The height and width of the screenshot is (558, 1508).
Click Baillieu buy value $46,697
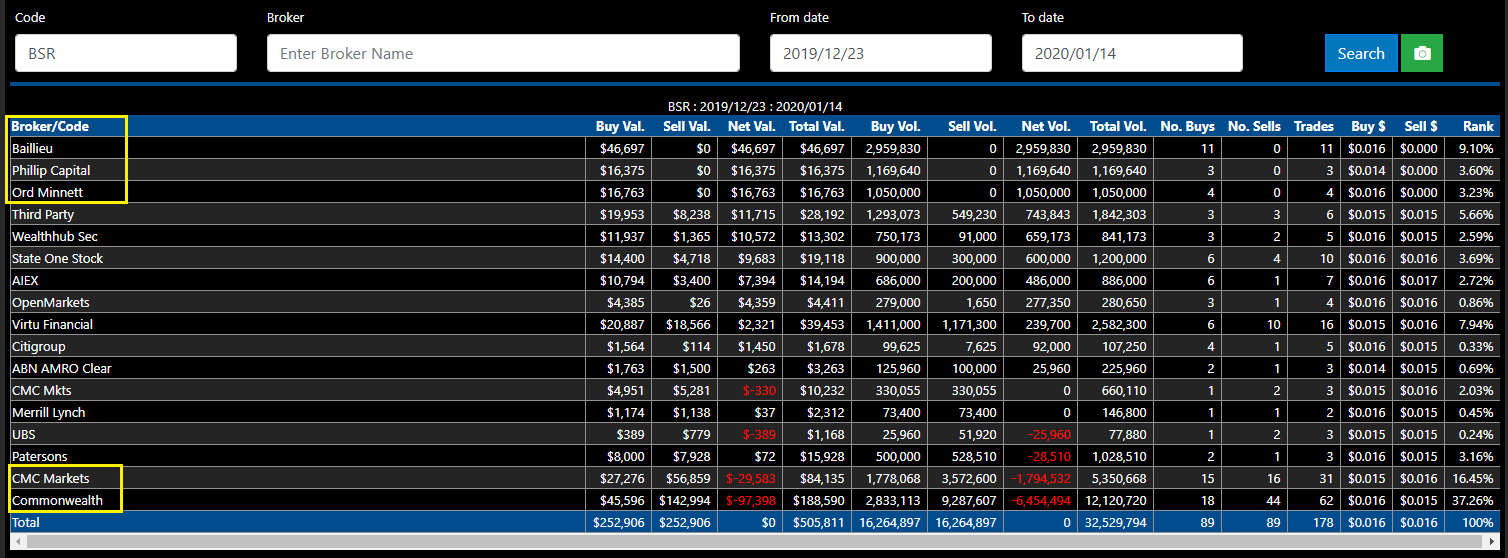tap(623, 148)
